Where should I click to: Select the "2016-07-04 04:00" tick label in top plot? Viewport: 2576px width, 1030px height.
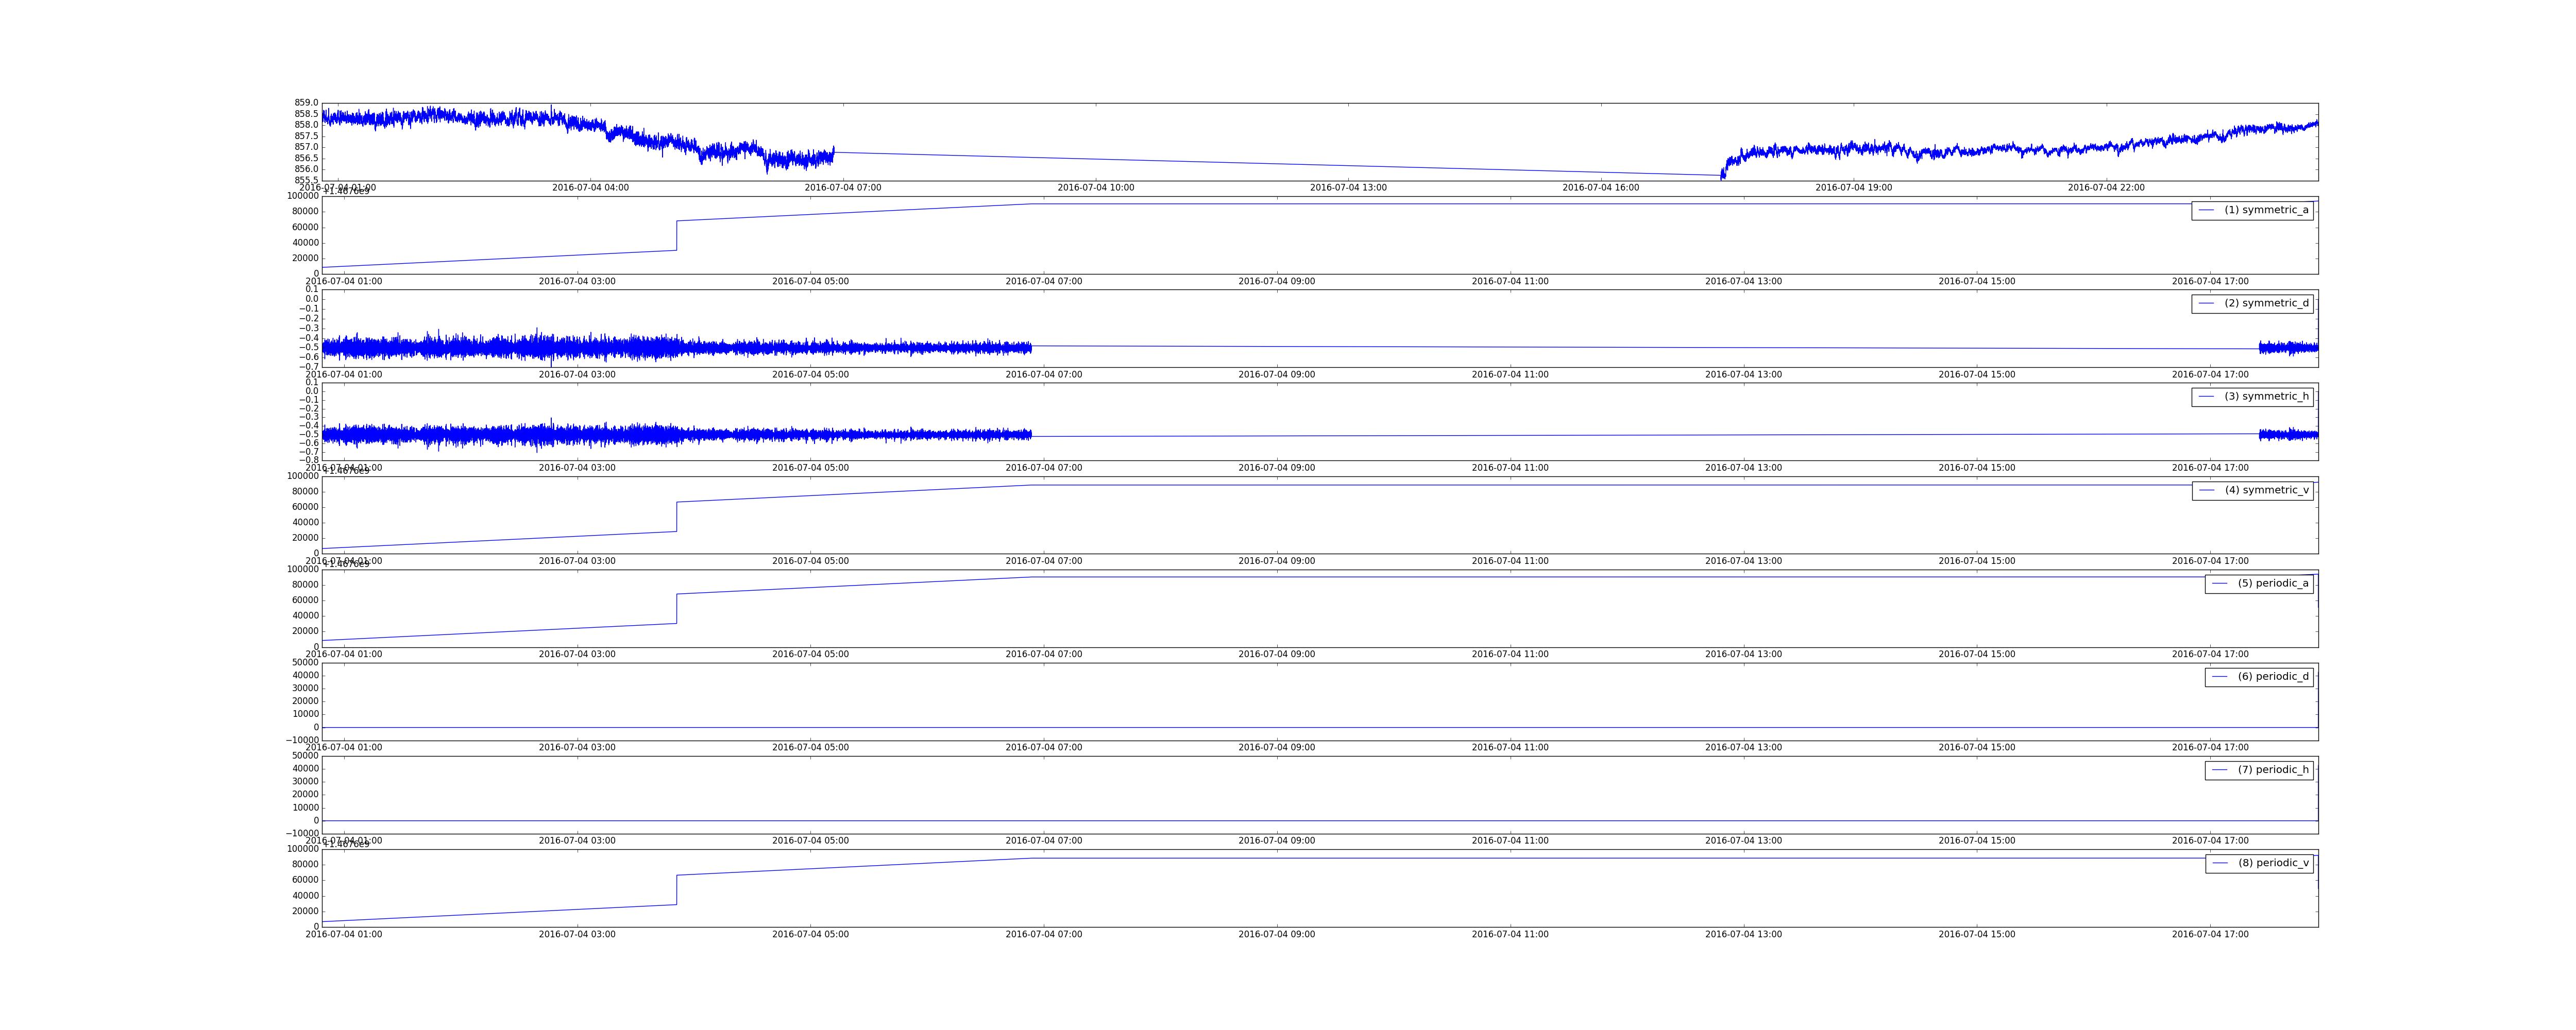(591, 188)
